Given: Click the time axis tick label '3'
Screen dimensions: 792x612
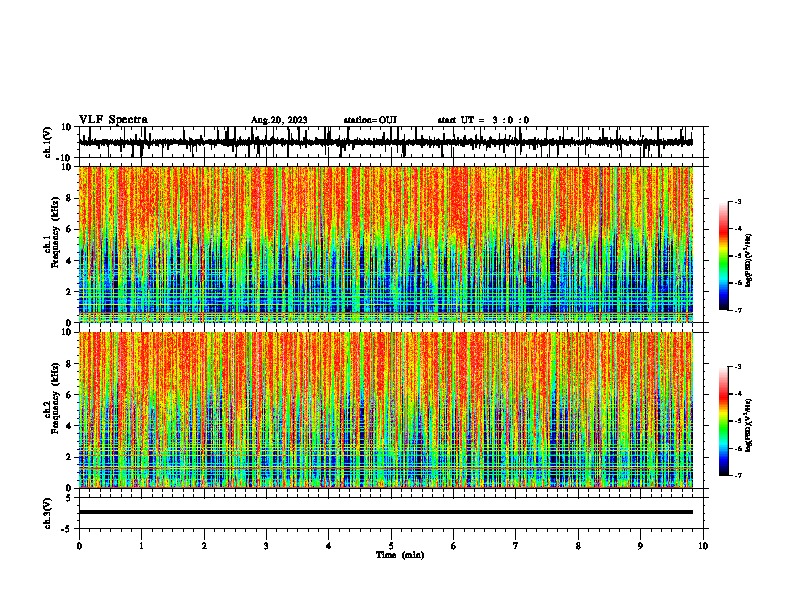Looking at the screenshot, I should tap(266, 546).
